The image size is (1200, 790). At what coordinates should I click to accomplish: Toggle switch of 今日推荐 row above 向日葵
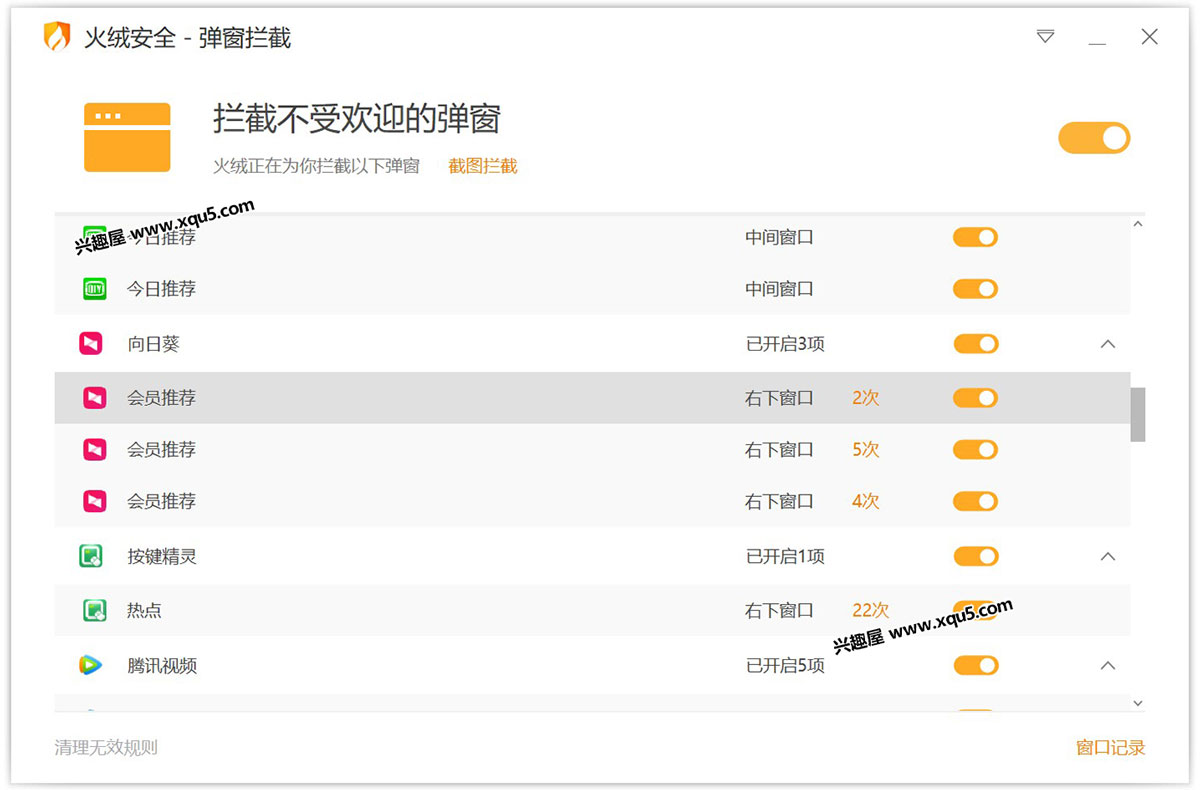point(975,289)
